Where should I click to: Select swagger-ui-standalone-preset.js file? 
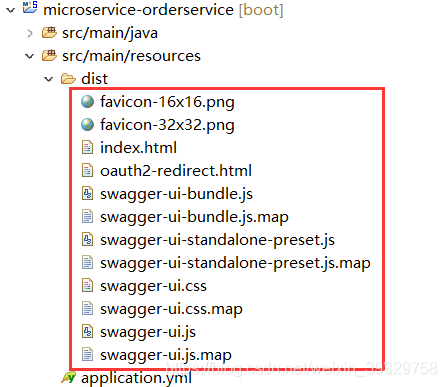pos(217,240)
